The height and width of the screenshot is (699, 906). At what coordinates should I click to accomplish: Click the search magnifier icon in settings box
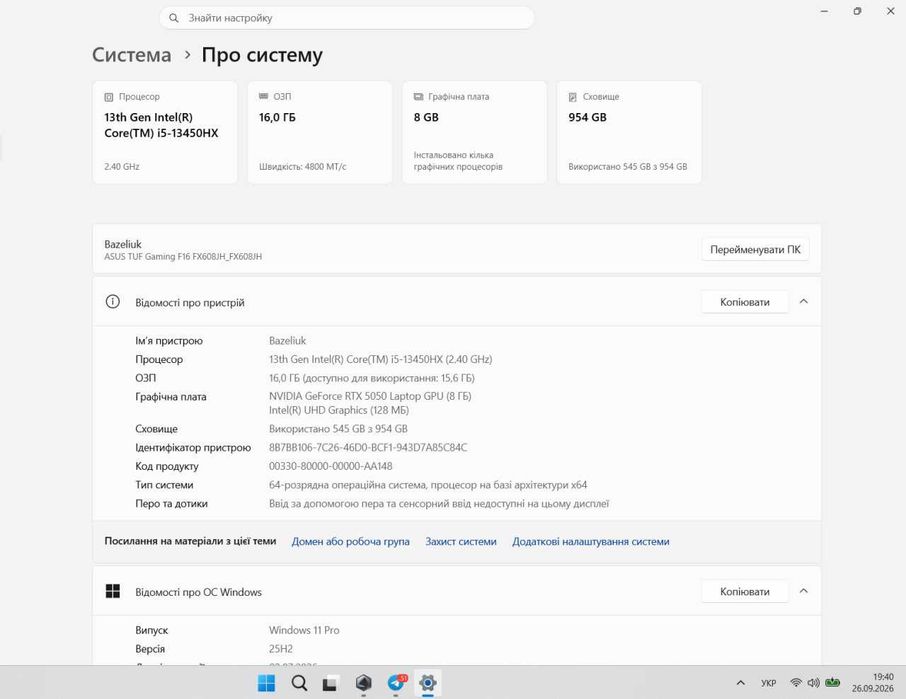[x=173, y=18]
